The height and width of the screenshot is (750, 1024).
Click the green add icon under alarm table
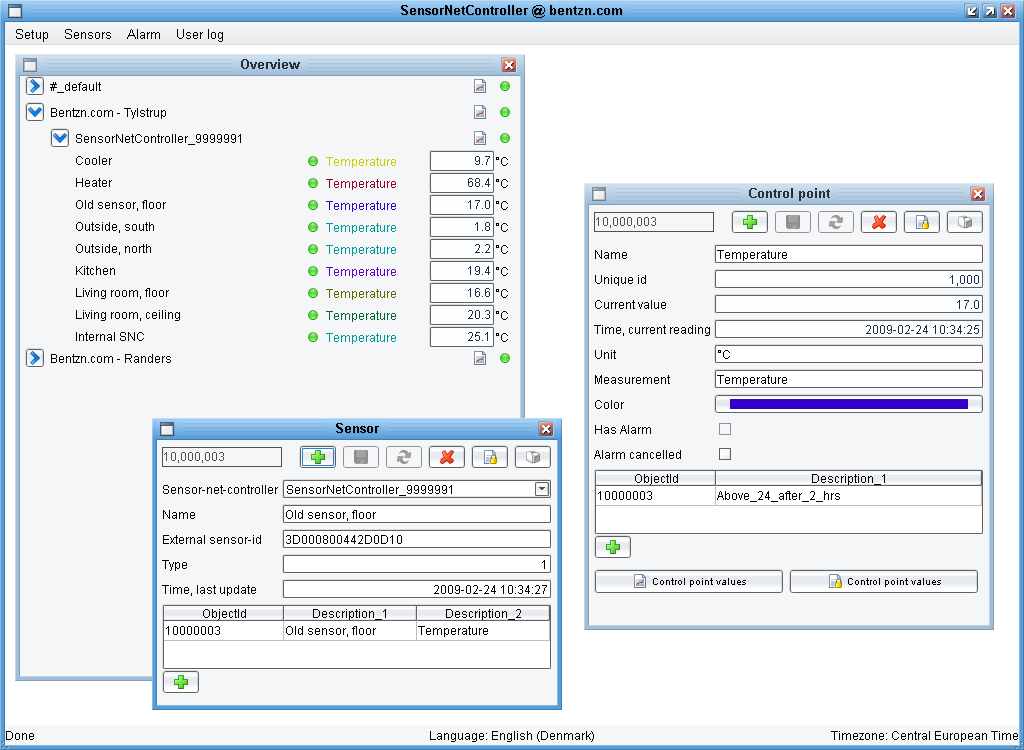[x=613, y=547]
